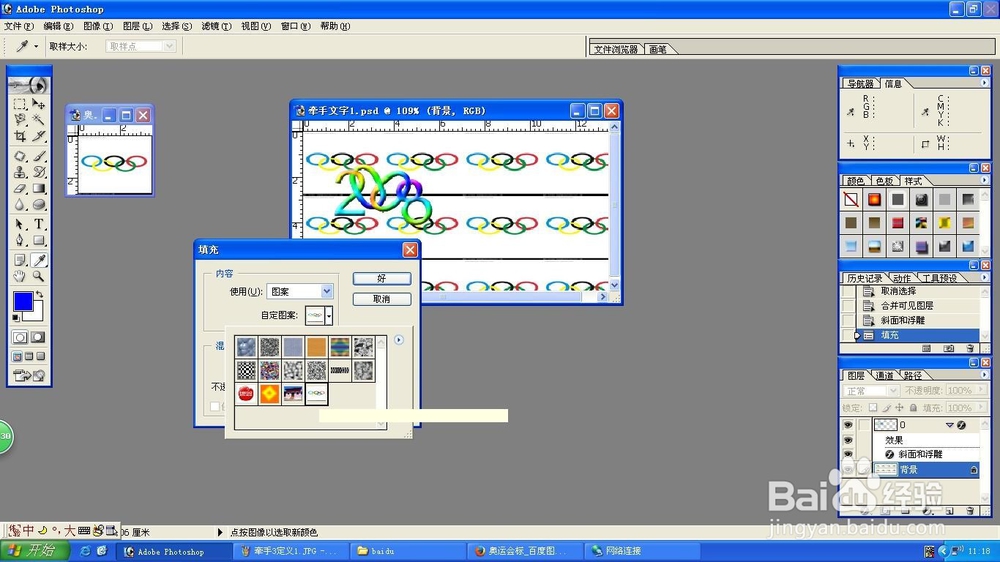
Task: Click 取消 button in Fill dialog
Action: [381, 299]
